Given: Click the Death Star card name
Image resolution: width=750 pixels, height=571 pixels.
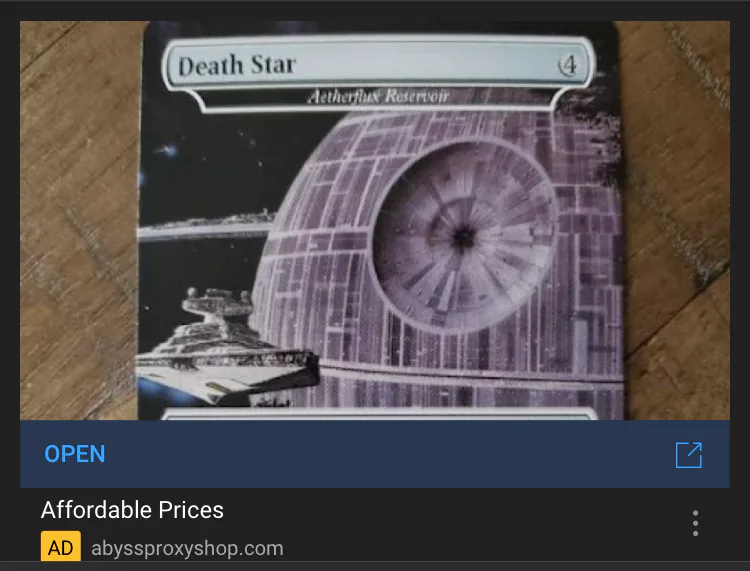Looking at the screenshot, I should point(237,66).
